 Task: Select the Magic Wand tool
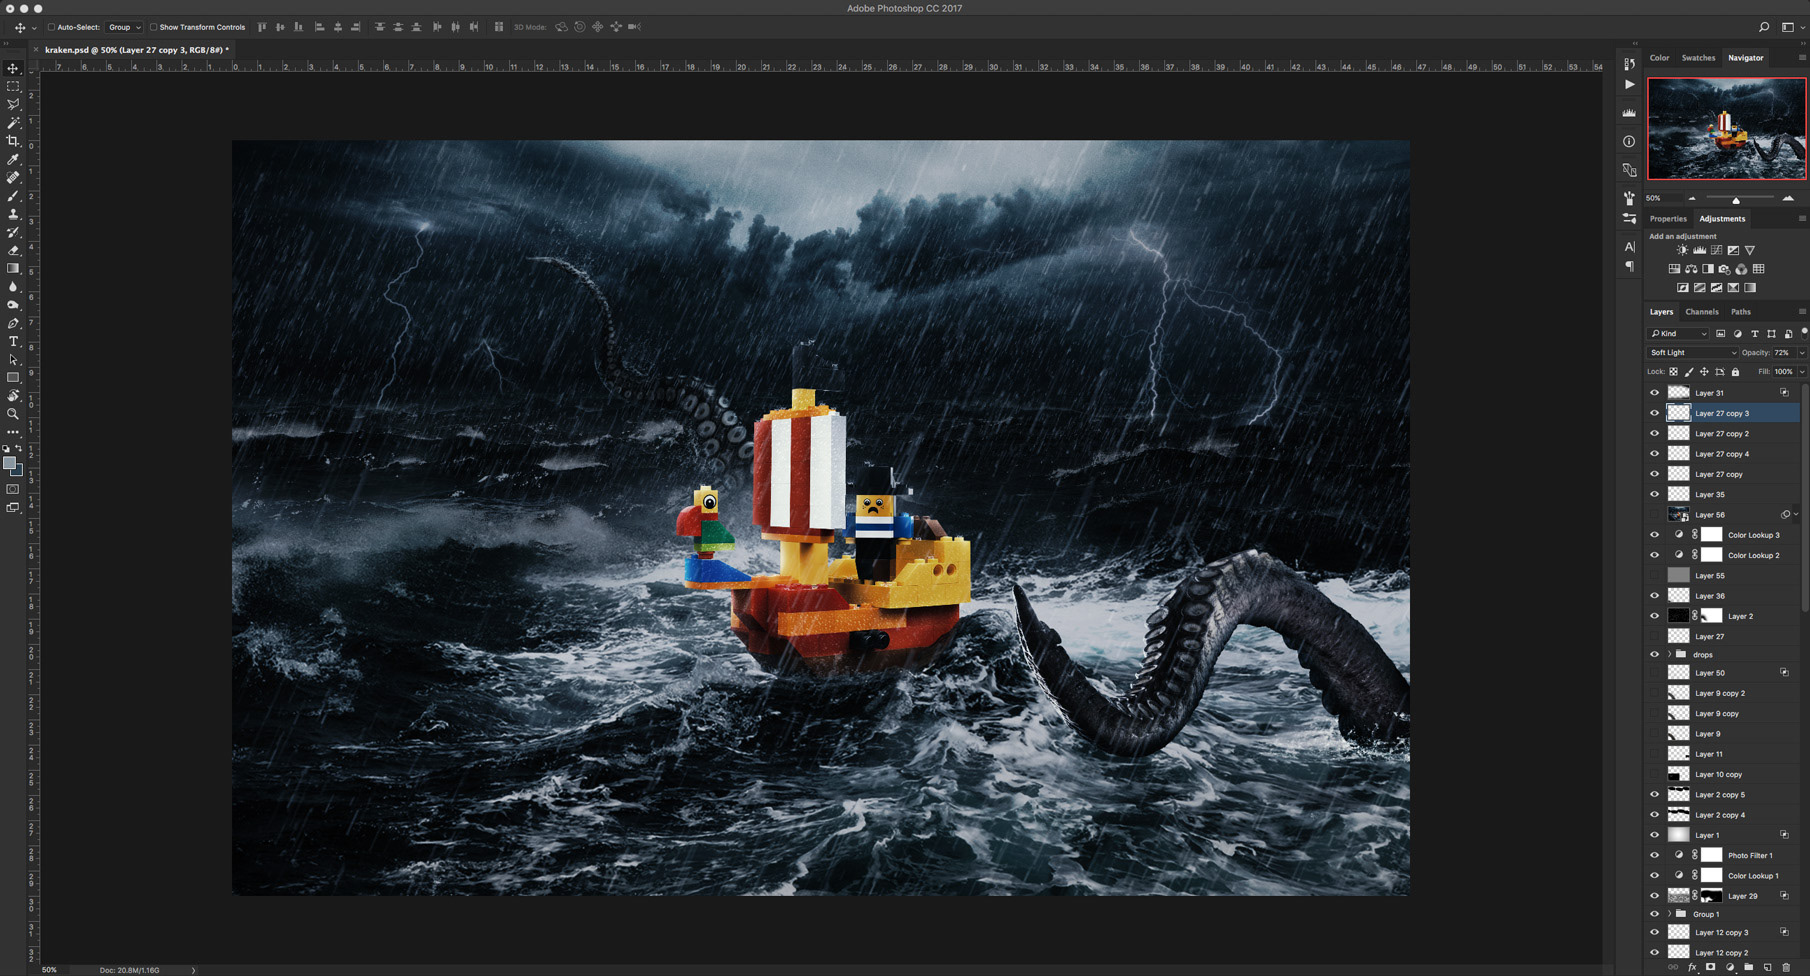pyautogui.click(x=13, y=123)
